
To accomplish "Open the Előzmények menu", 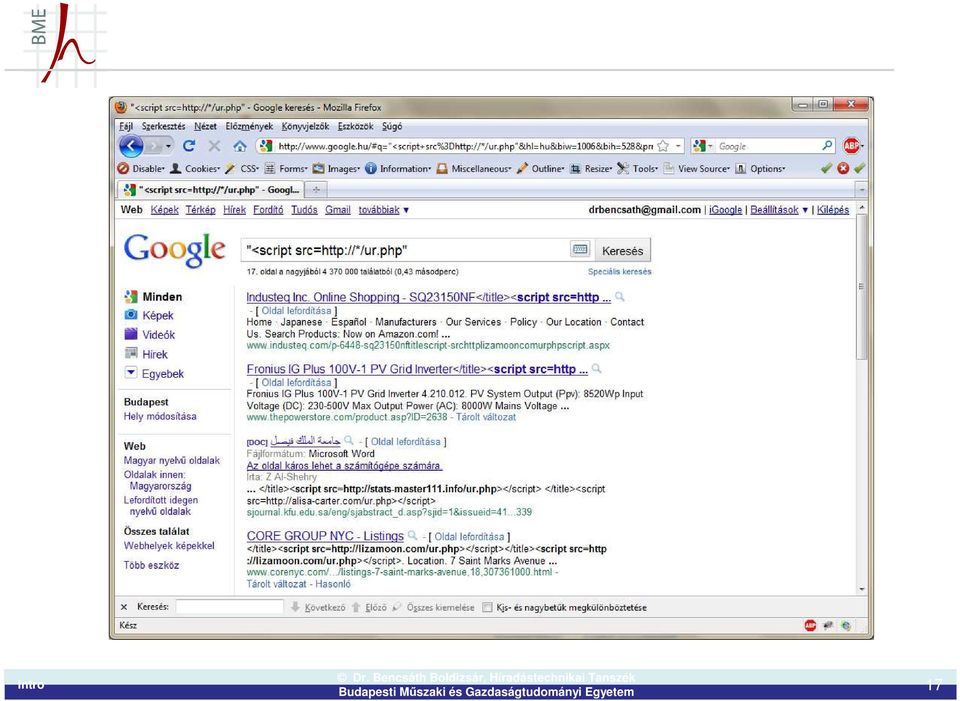I will pyautogui.click(x=249, y=126).
